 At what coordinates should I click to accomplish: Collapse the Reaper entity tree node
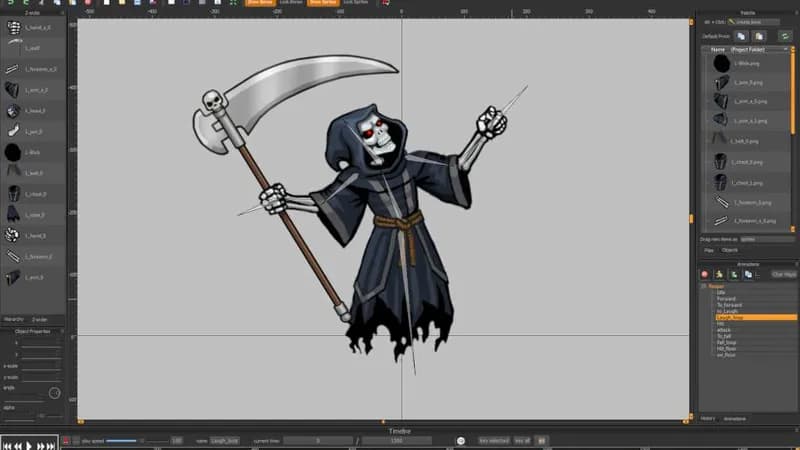704,286
